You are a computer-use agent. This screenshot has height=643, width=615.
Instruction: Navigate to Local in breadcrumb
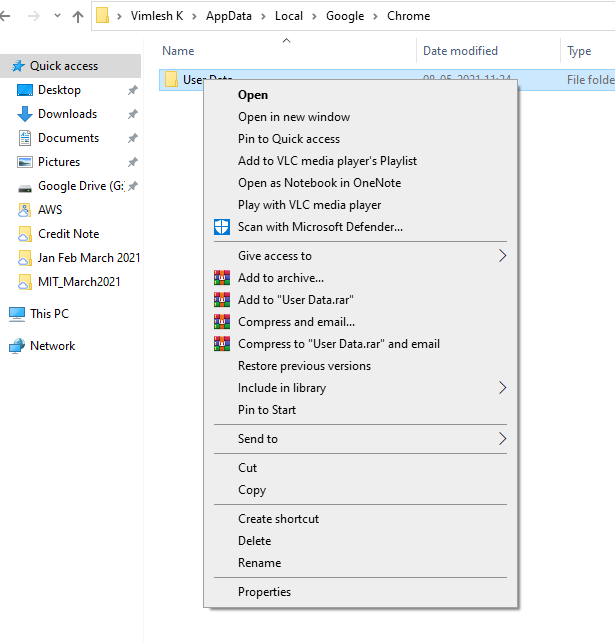point(289,16)
